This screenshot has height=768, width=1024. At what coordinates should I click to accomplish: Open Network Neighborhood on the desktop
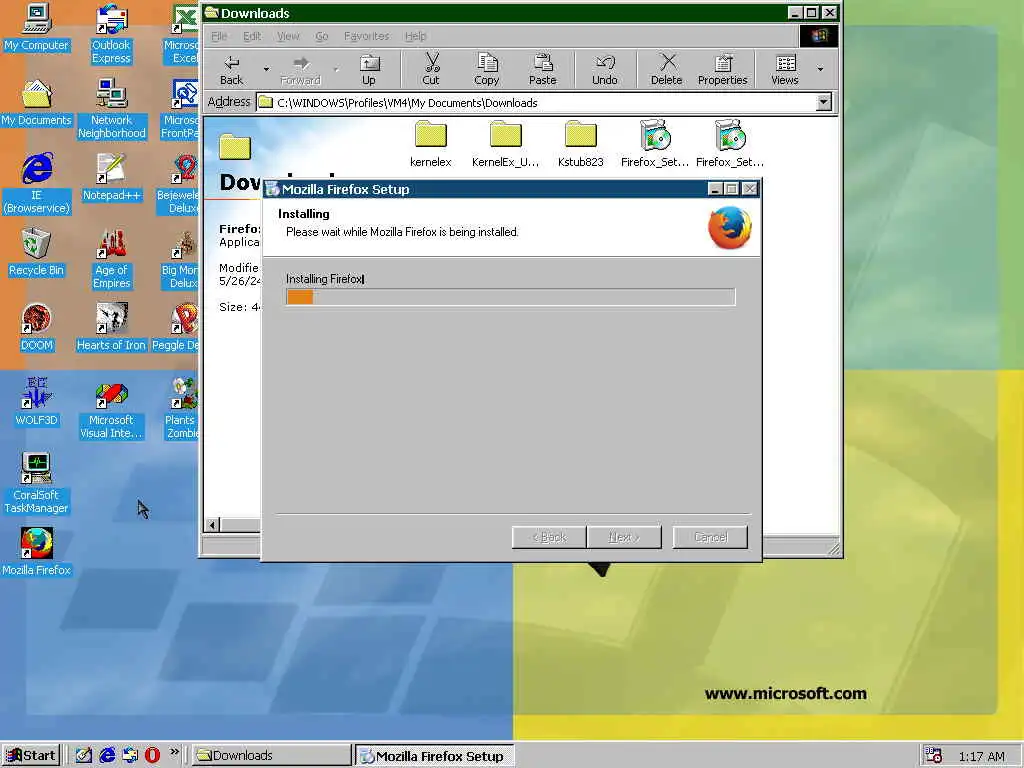pos(111,109)
